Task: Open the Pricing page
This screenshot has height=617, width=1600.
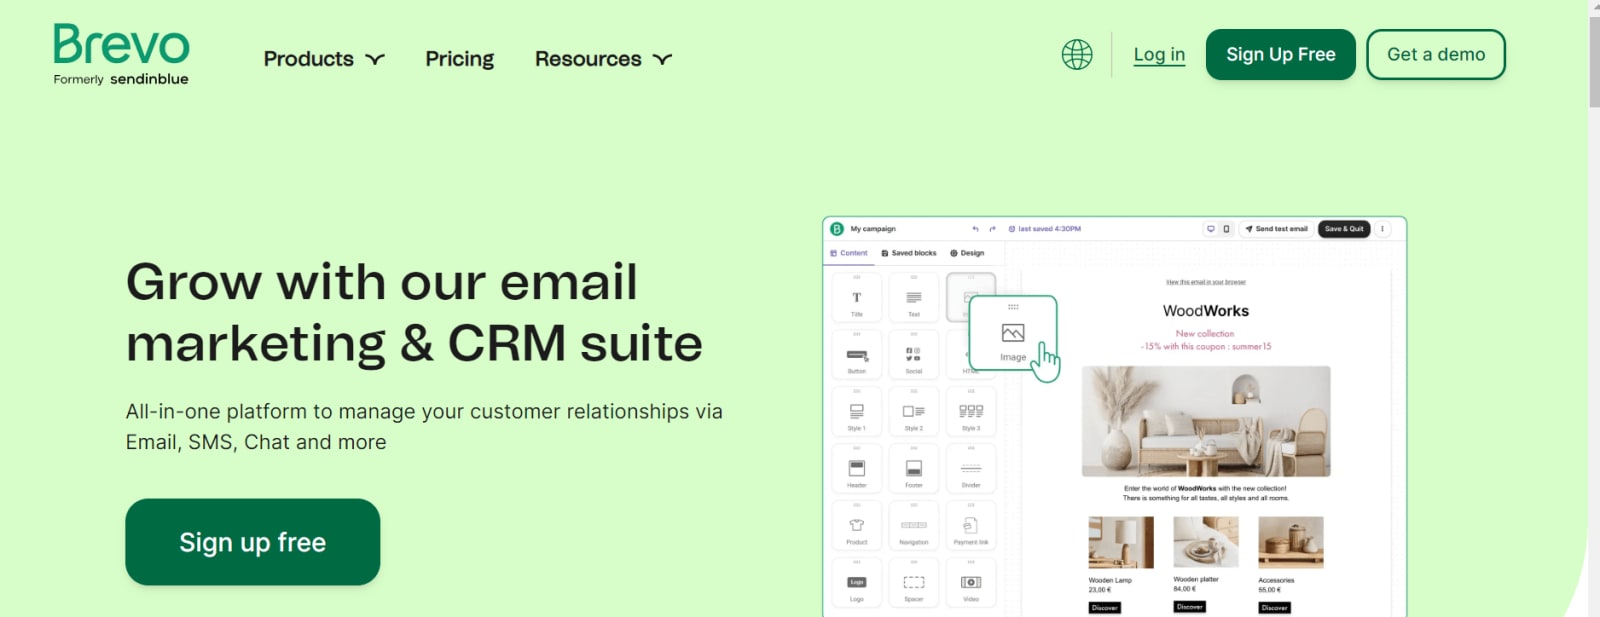Action: 460,59
